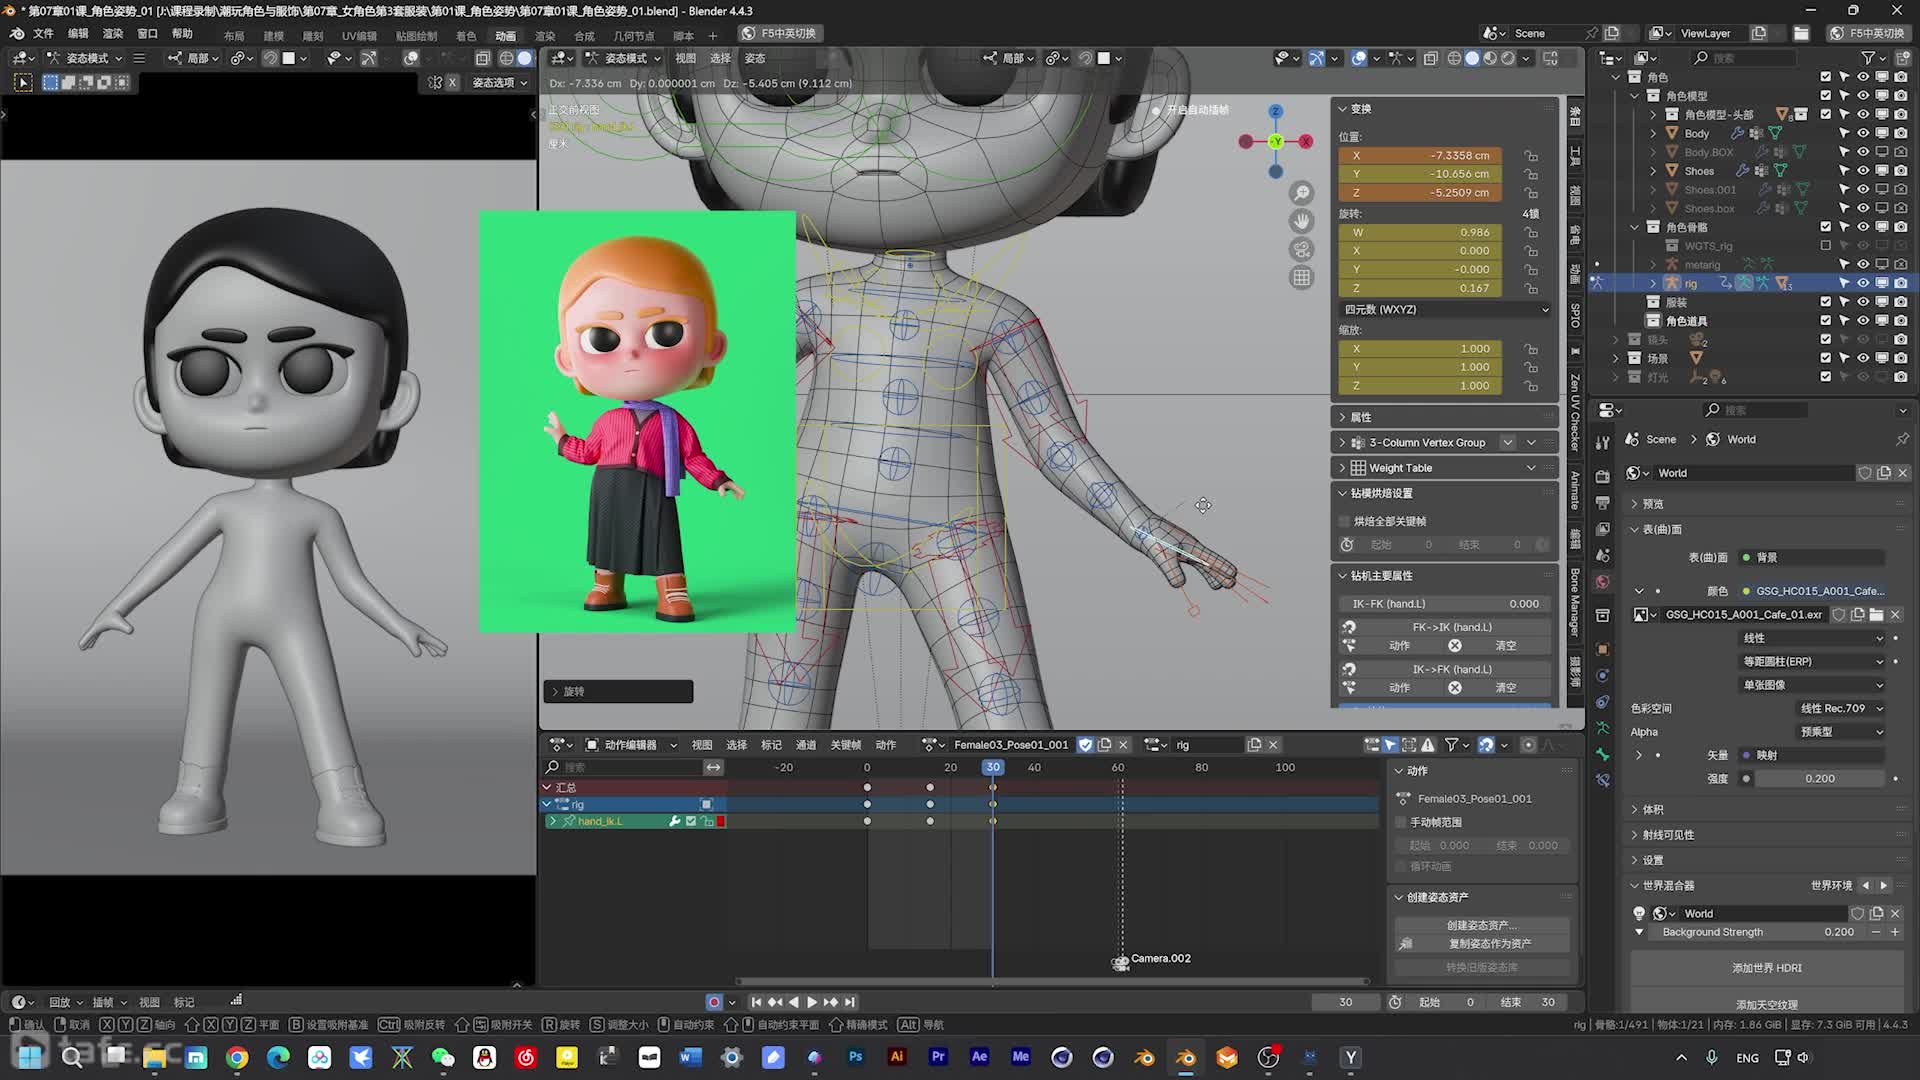Click the Blender logo menu icon
The height and width of the screenshot is (1080, 1920).
(17, 33)
